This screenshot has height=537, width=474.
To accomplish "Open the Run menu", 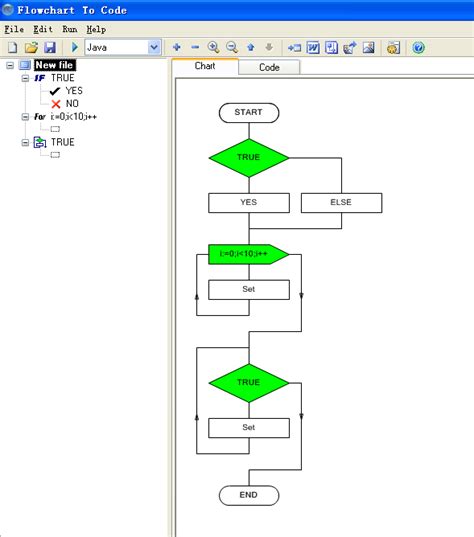I will coord(70,29).
